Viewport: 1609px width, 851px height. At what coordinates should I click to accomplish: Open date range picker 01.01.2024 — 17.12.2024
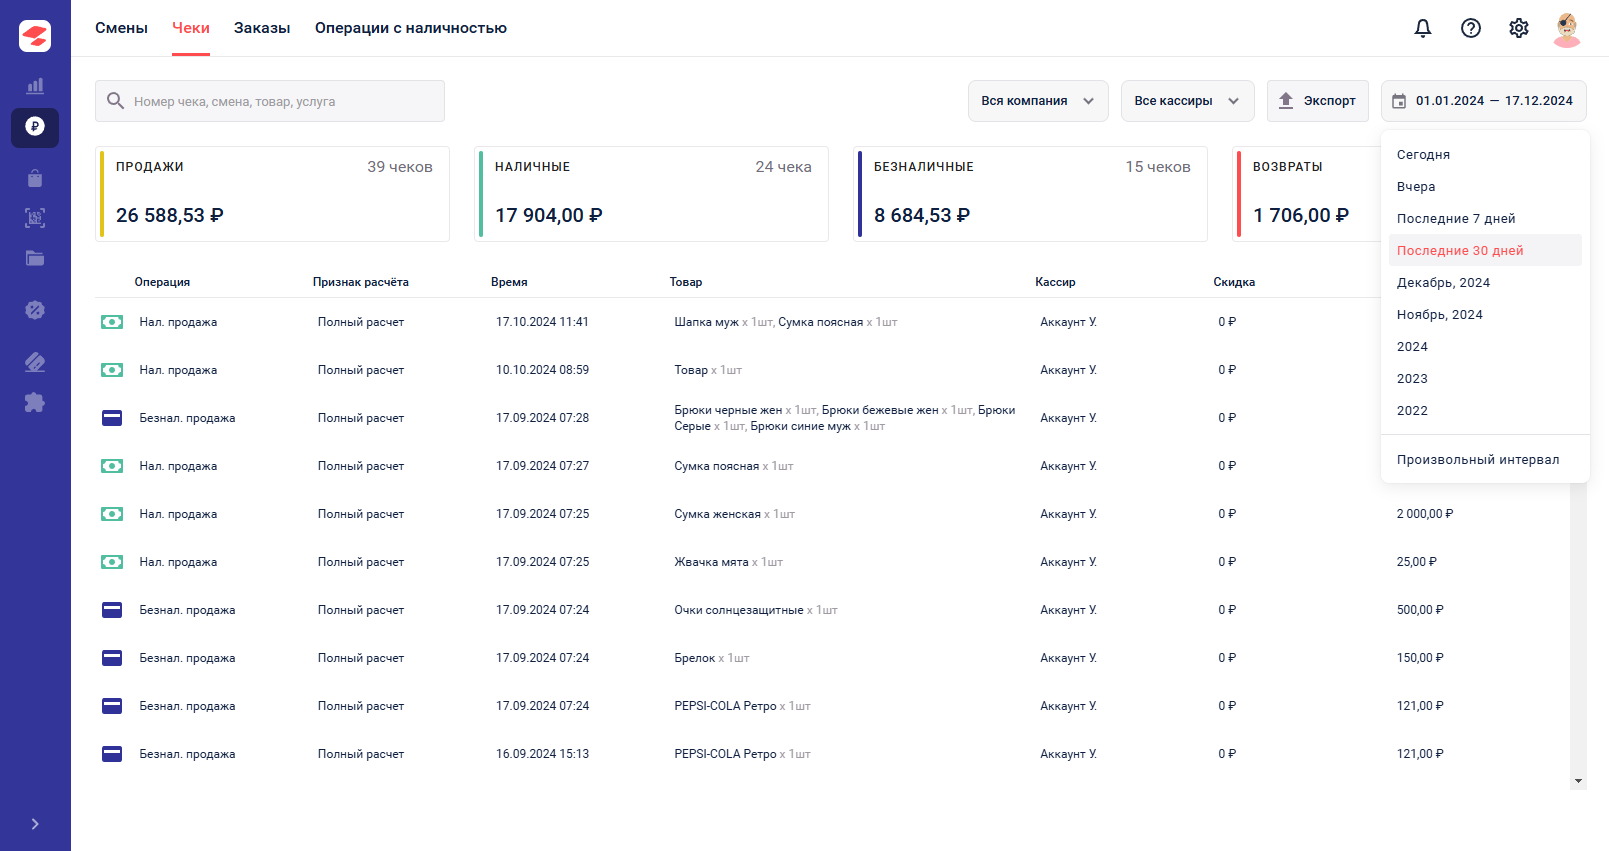coord(1484,101)
